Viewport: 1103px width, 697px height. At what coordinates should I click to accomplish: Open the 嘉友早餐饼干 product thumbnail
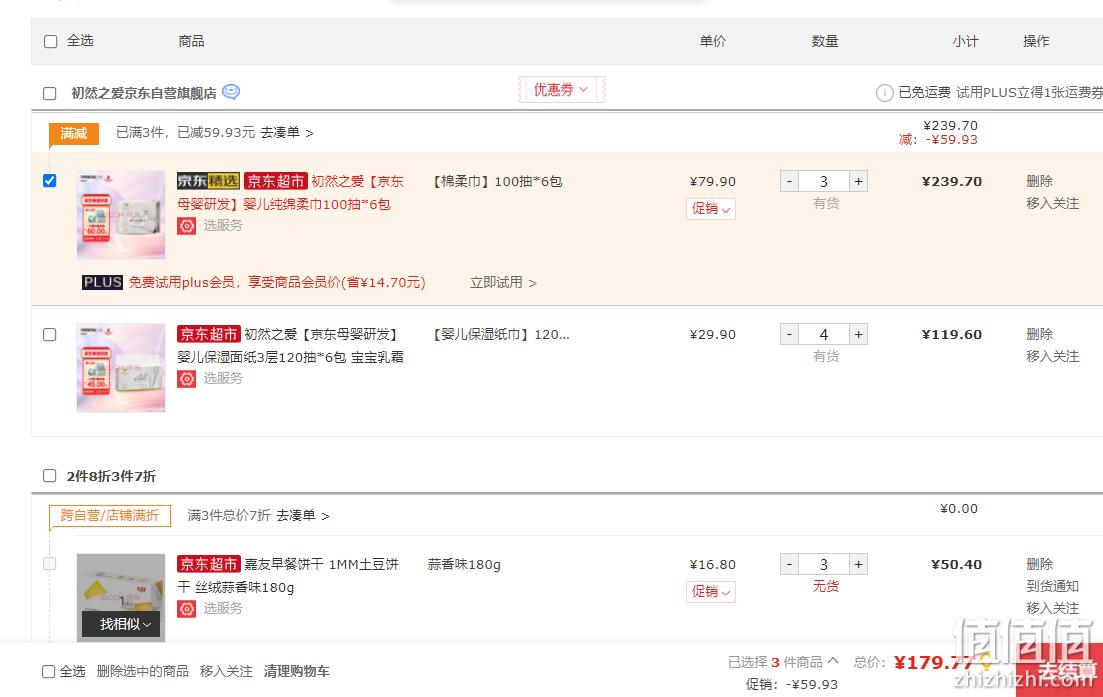(x=121, y=597)
